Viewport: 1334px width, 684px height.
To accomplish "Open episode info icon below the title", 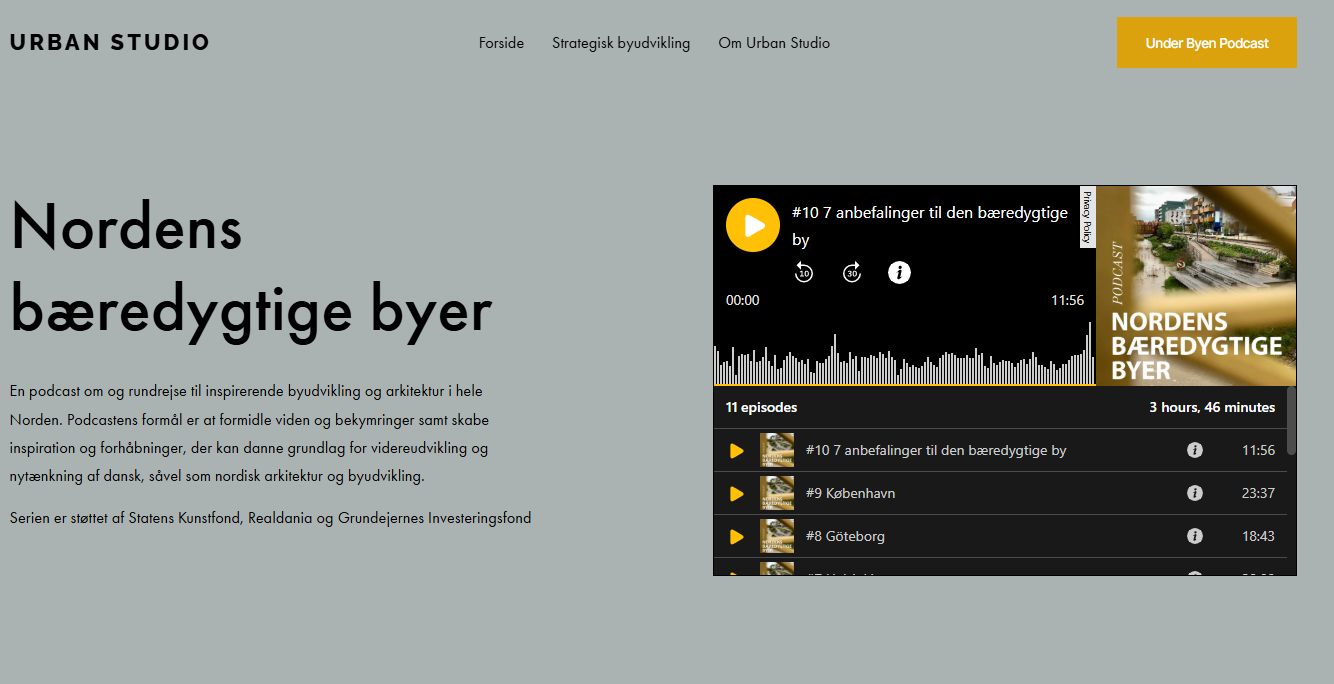I will click(900, 272).
